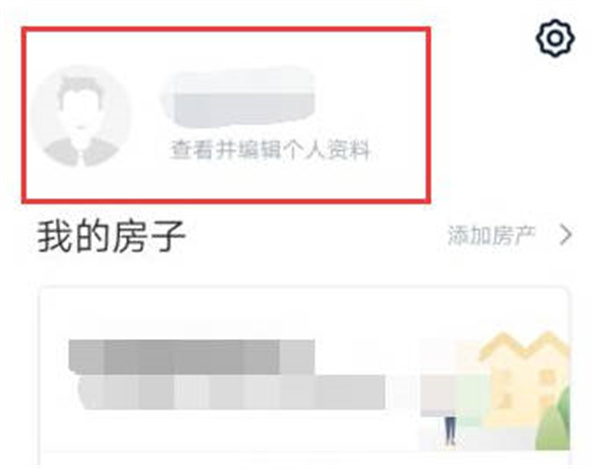Click the avatar's suit collar area

[x=81, y=153]
